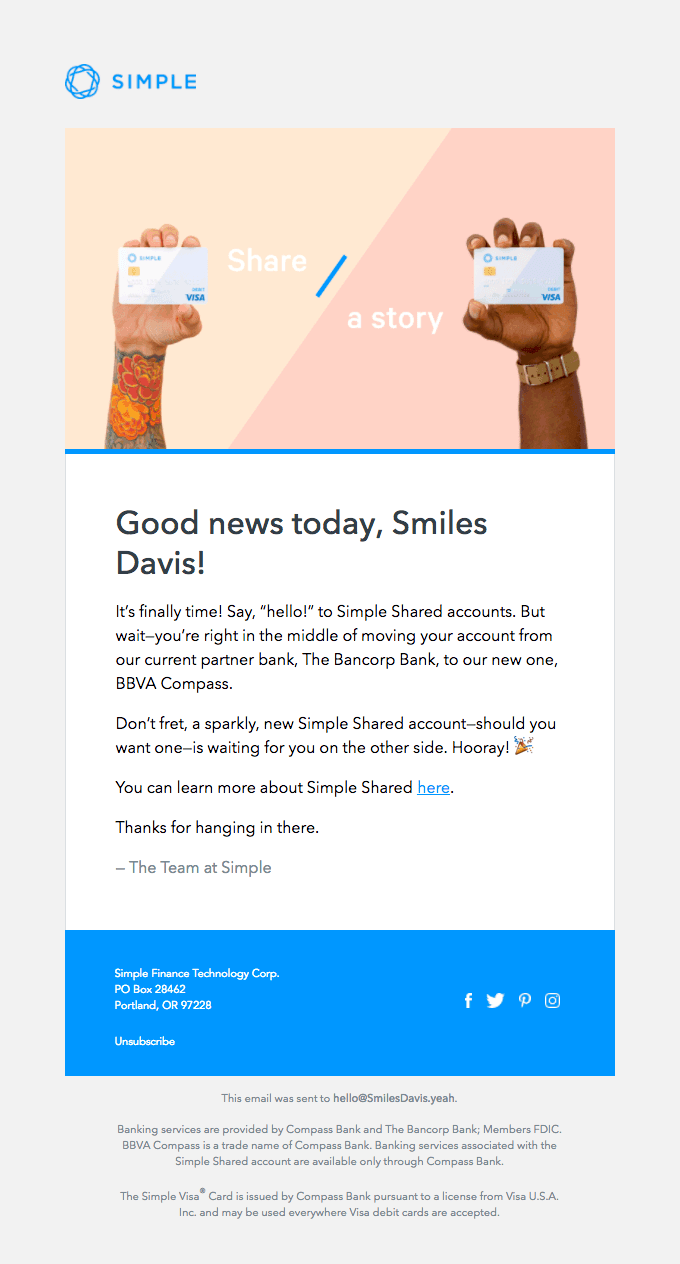Click the Visa debit card in tattooed hand
Image resolution: width=680 pixels, height=1264 pixels.
[163, 275]
